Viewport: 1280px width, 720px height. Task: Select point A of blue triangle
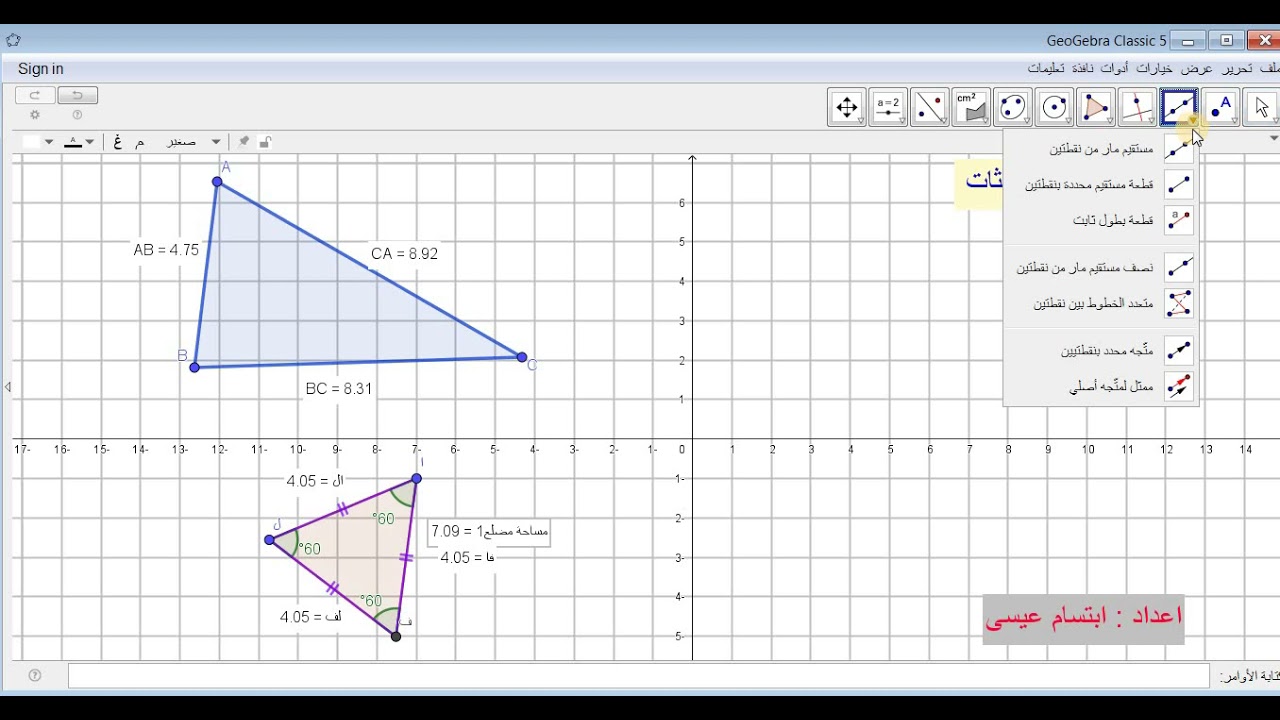[217, 181]
